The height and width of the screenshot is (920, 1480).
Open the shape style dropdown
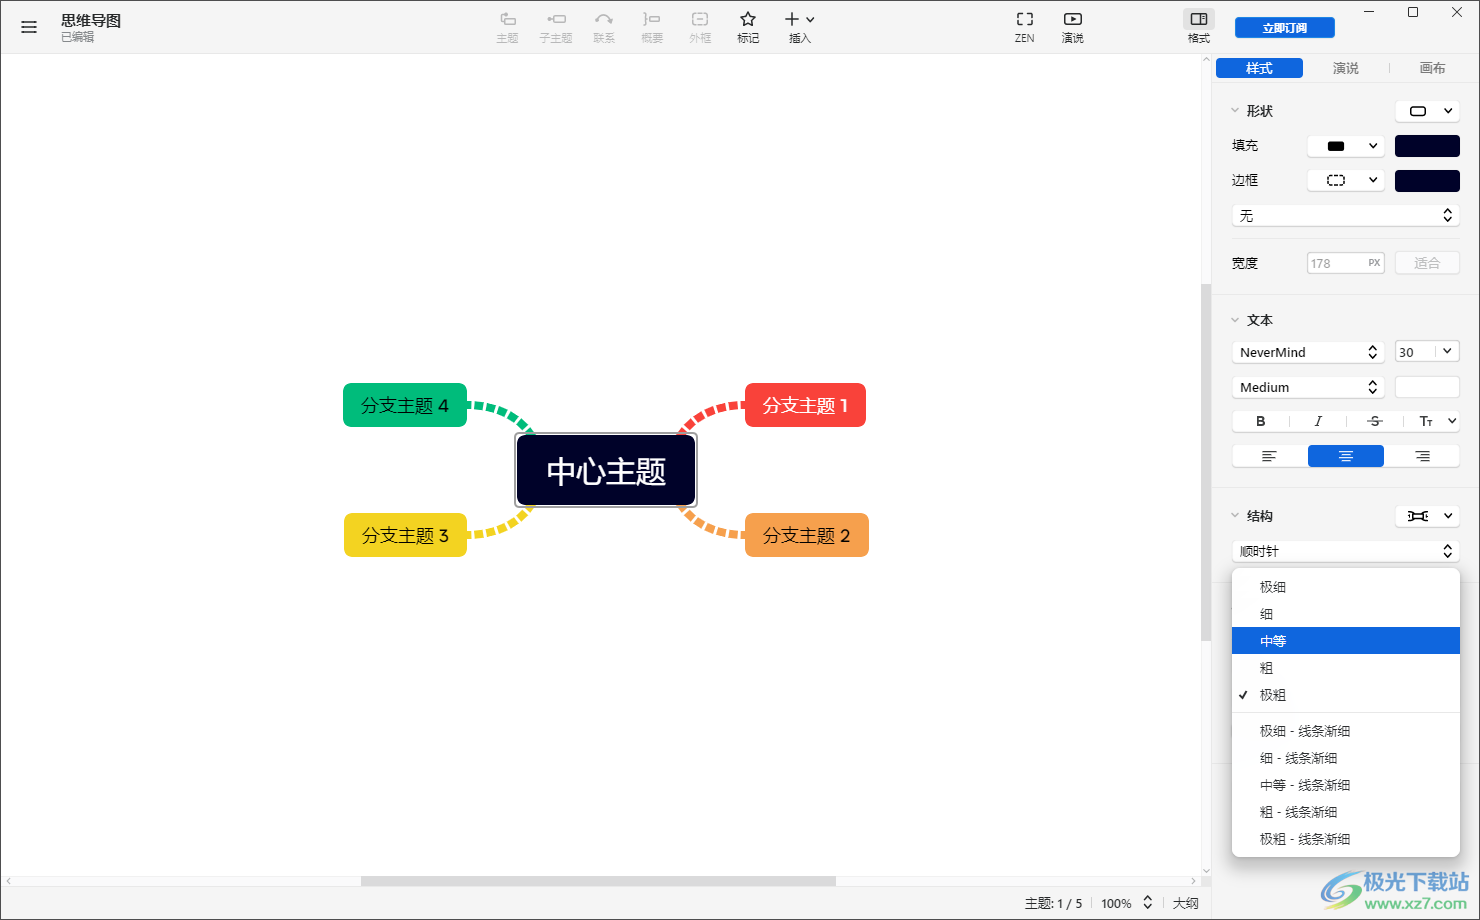[1428, 111]
